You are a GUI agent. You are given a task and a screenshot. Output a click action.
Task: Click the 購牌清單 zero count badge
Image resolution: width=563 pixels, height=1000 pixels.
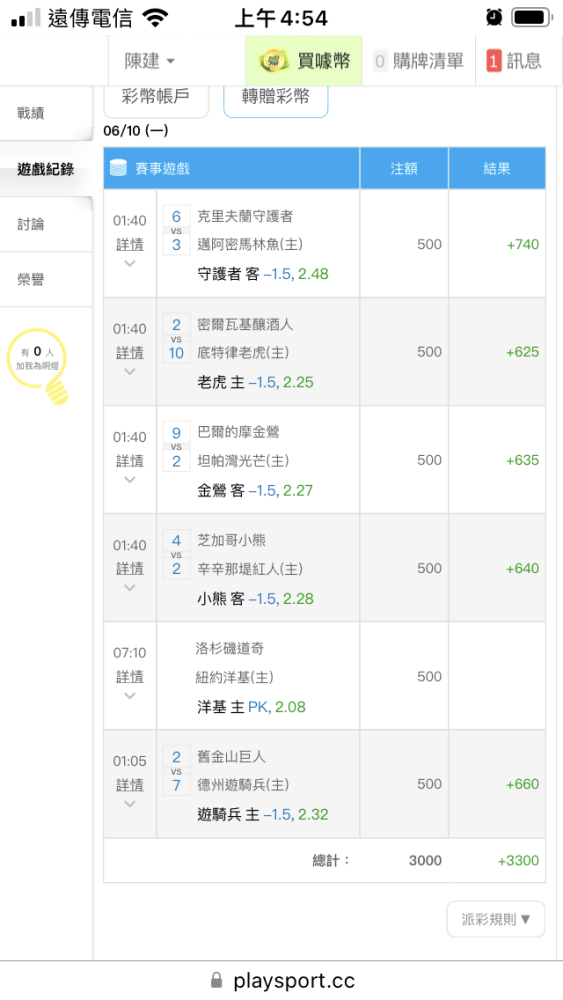click(x=380, y=62)
